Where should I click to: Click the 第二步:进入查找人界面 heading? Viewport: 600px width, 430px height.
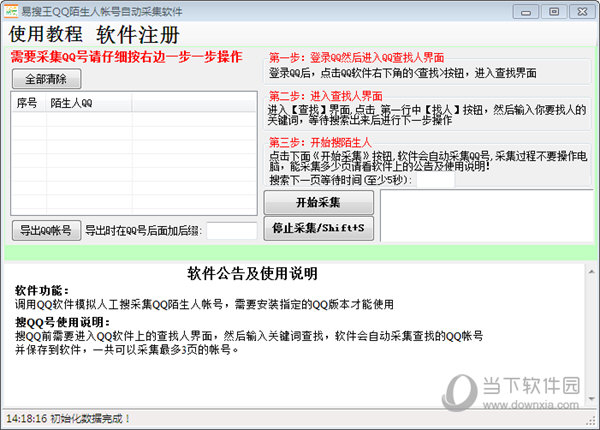pos(326,96)
